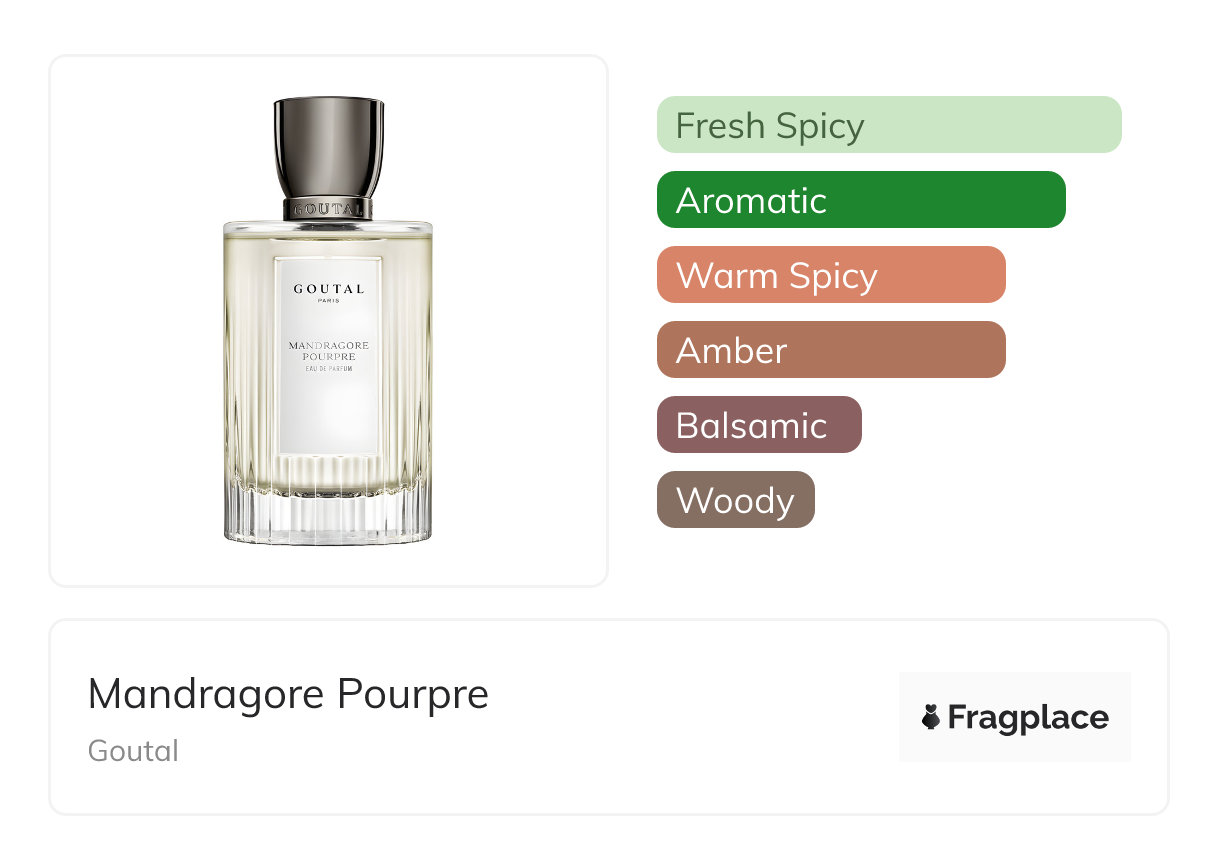
Task: Click Mandragore Pourpre text on bottle label
Action: (x=328, y=351)
